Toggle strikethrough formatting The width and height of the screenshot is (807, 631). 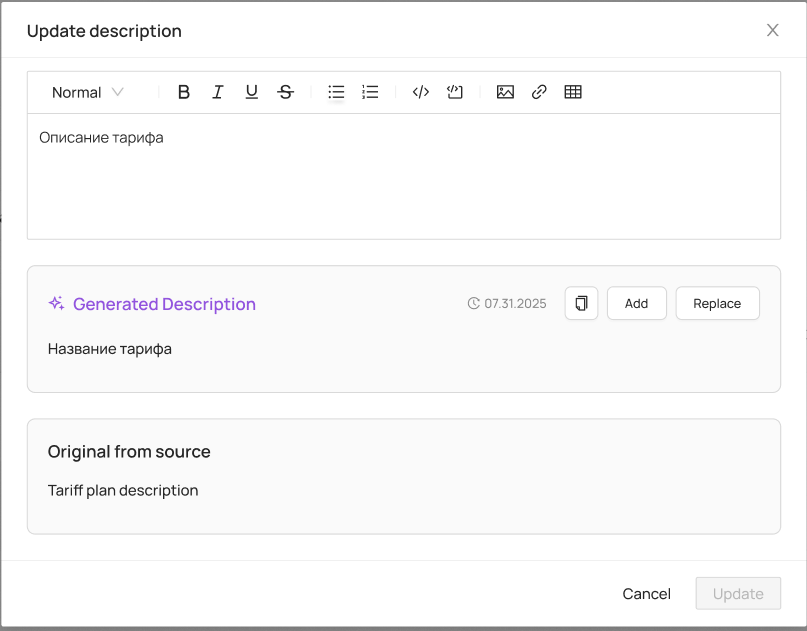(285, 92)
